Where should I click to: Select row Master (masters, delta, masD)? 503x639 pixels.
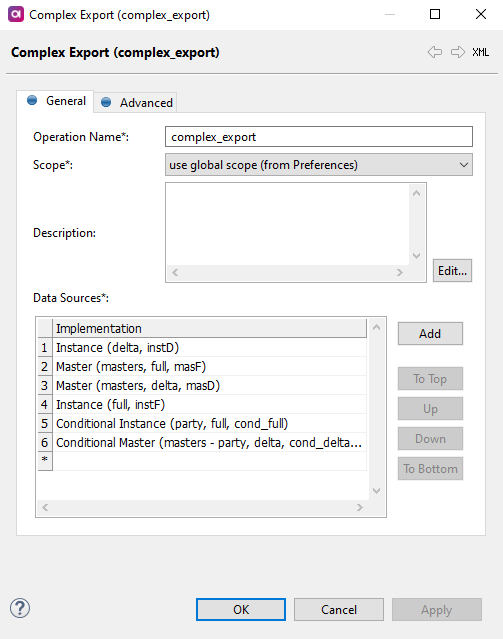(210, 386)
